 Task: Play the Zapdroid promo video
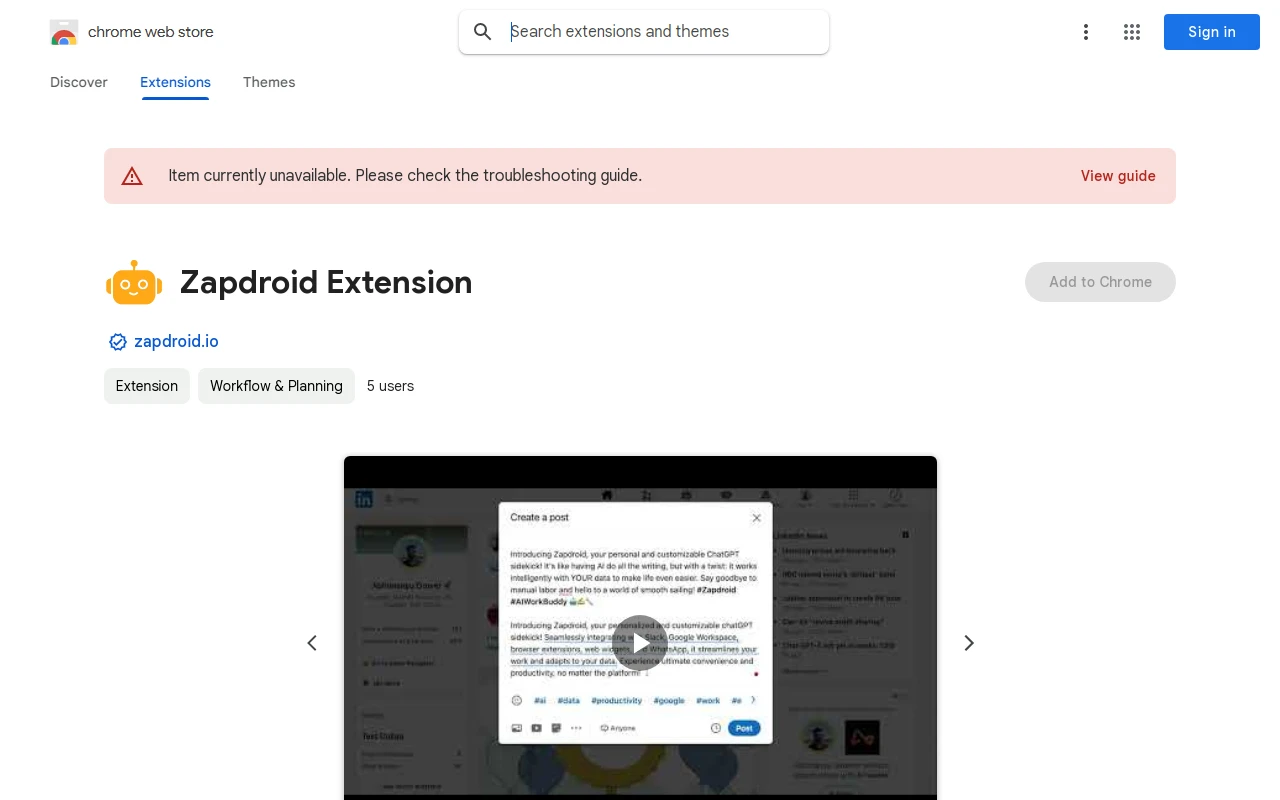(x=640, y=642)
